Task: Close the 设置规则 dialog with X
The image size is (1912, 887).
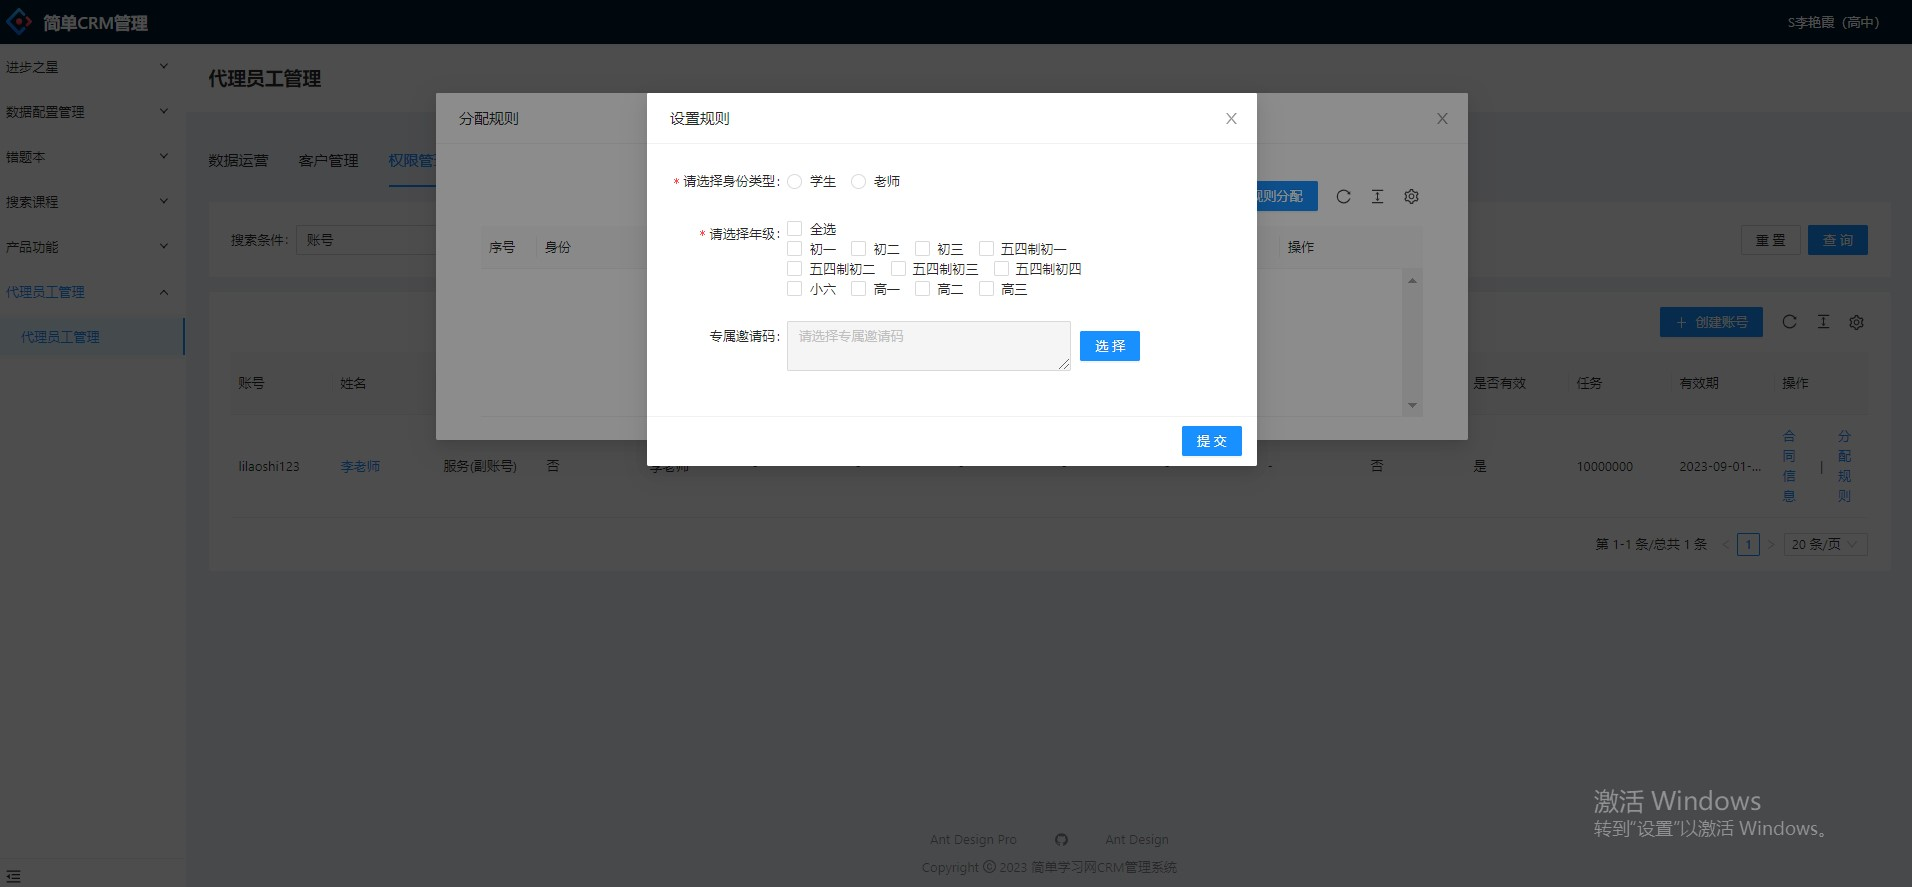Action: [1231, 119]
